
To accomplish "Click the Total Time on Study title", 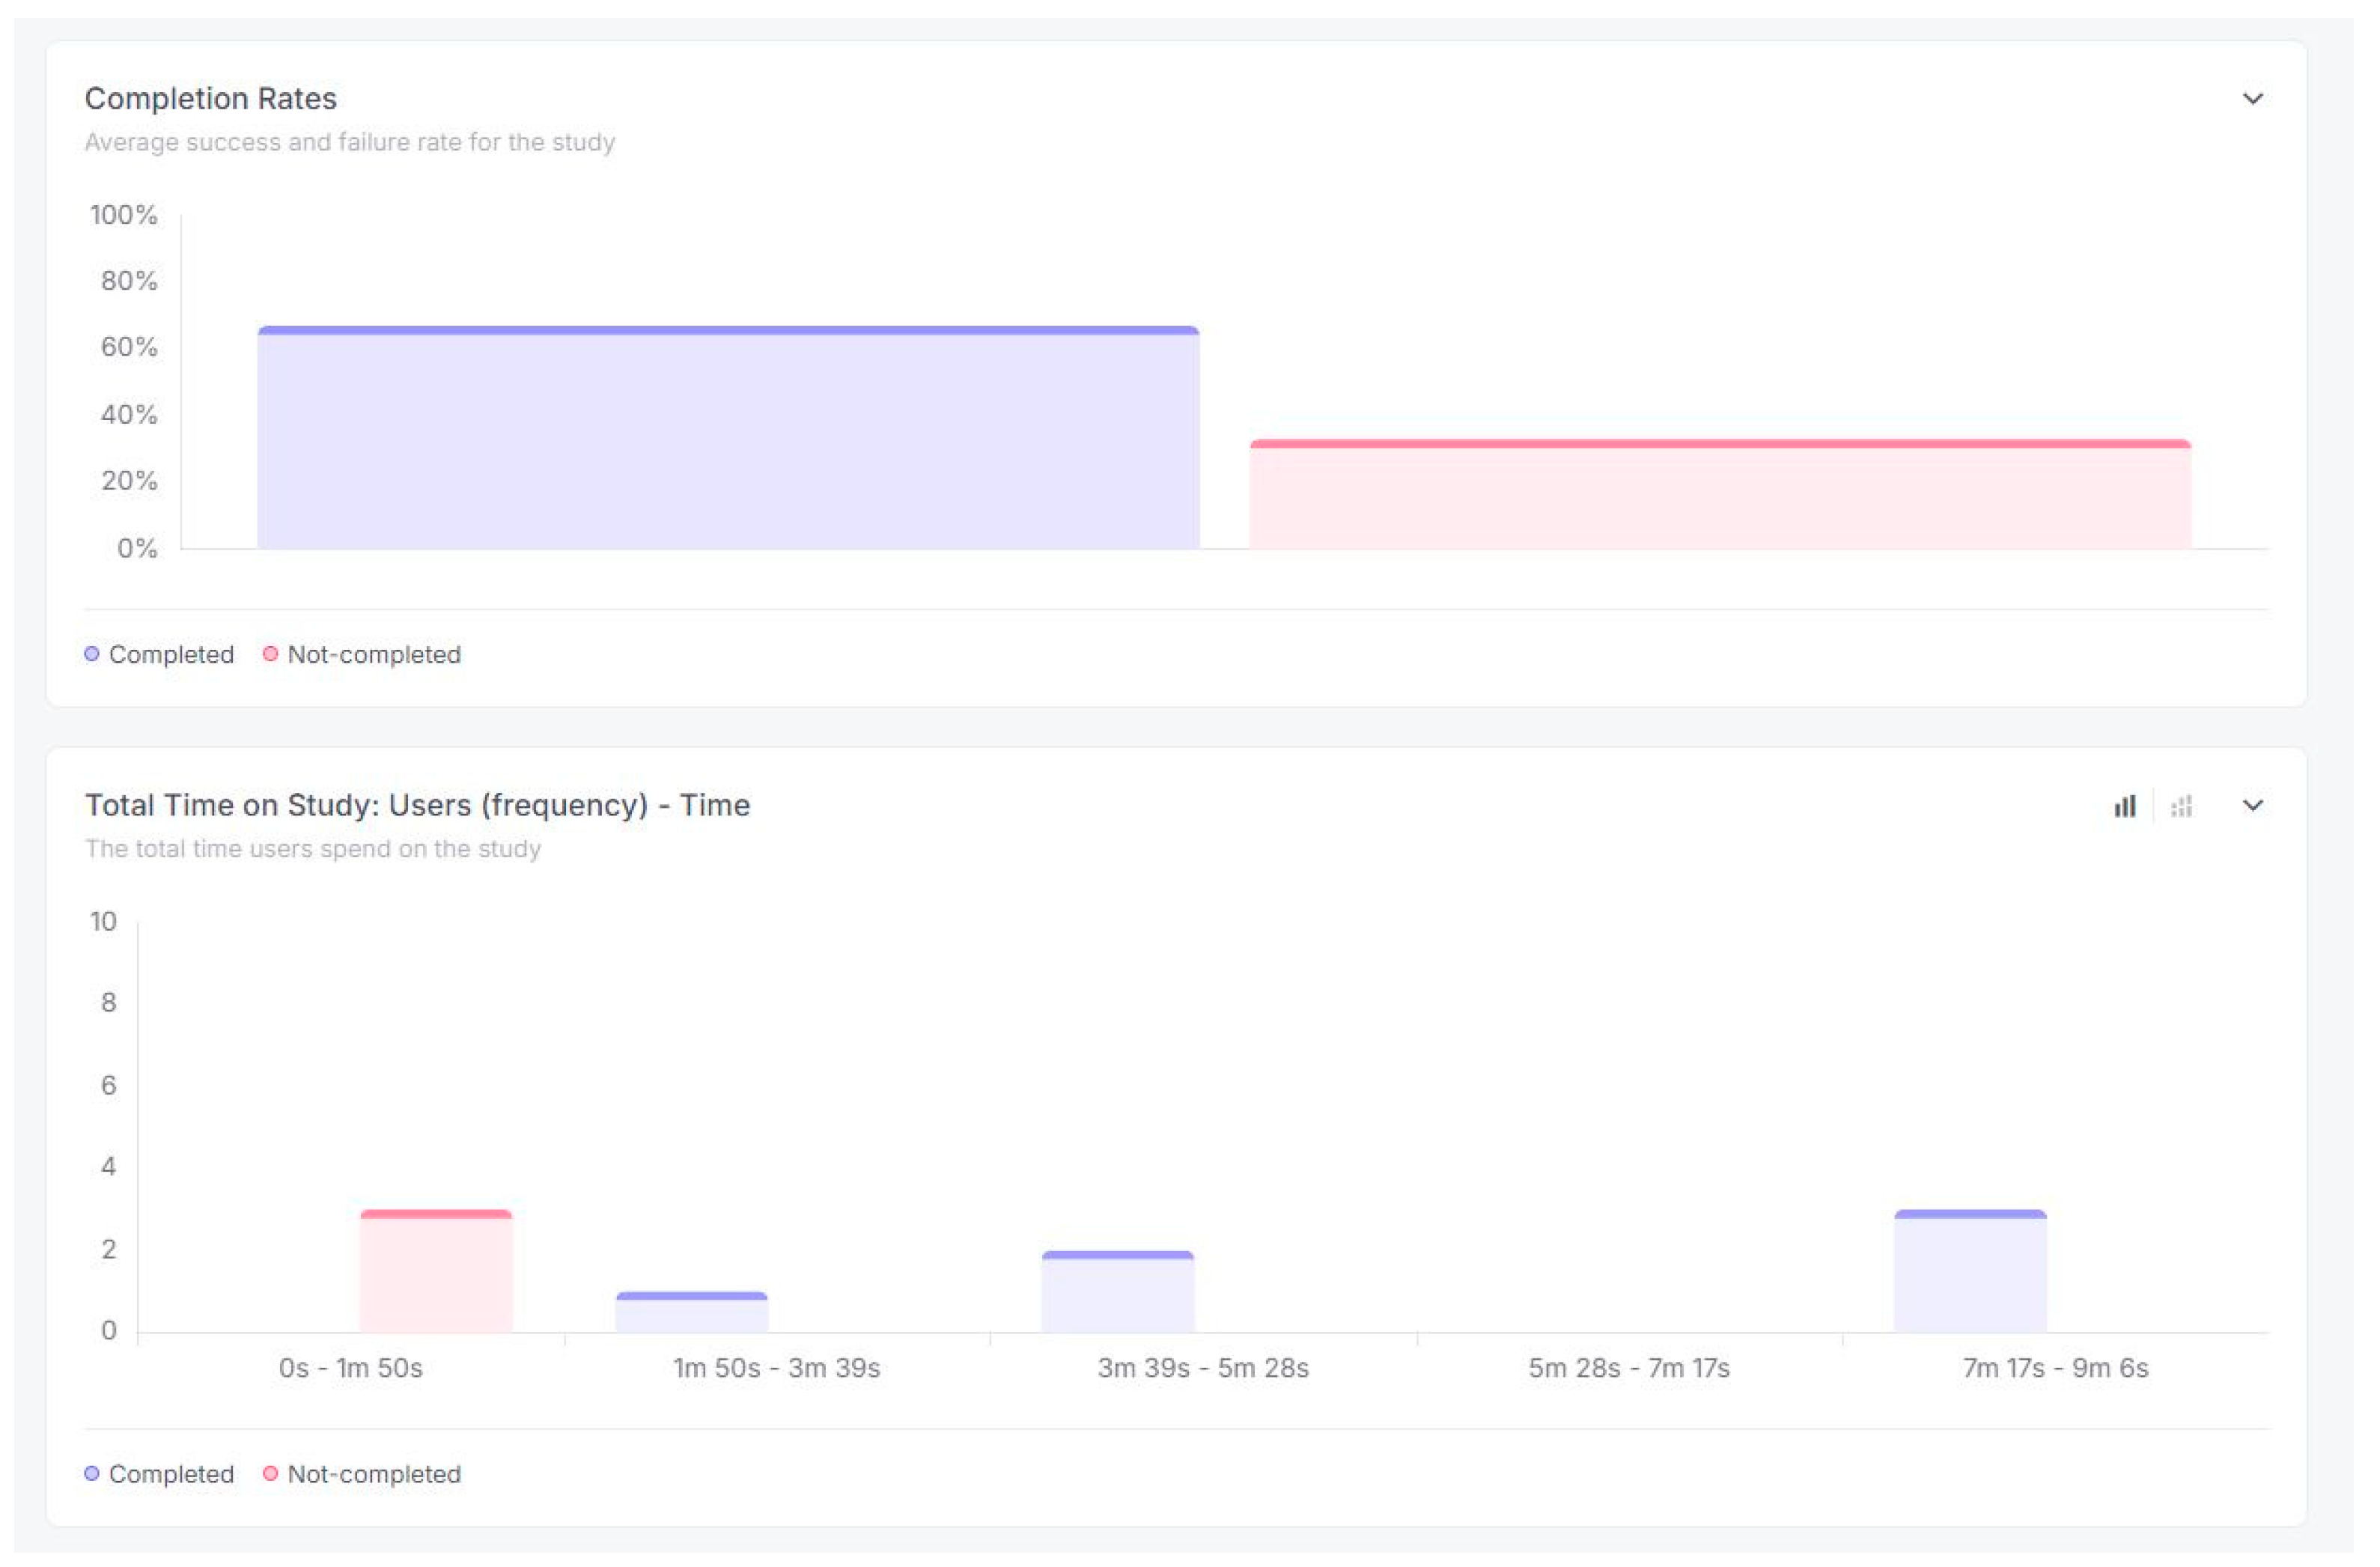I will point(417,805).
